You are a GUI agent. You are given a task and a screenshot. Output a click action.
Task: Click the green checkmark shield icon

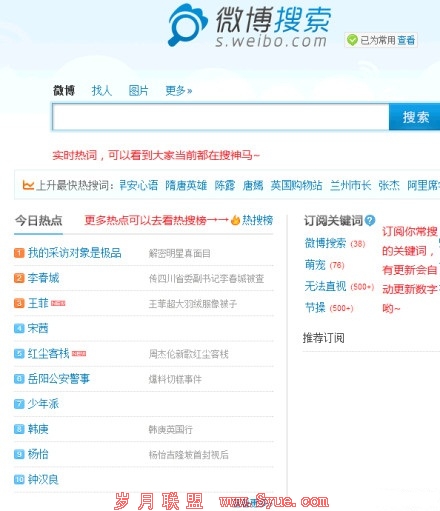(x=352, y=40)
